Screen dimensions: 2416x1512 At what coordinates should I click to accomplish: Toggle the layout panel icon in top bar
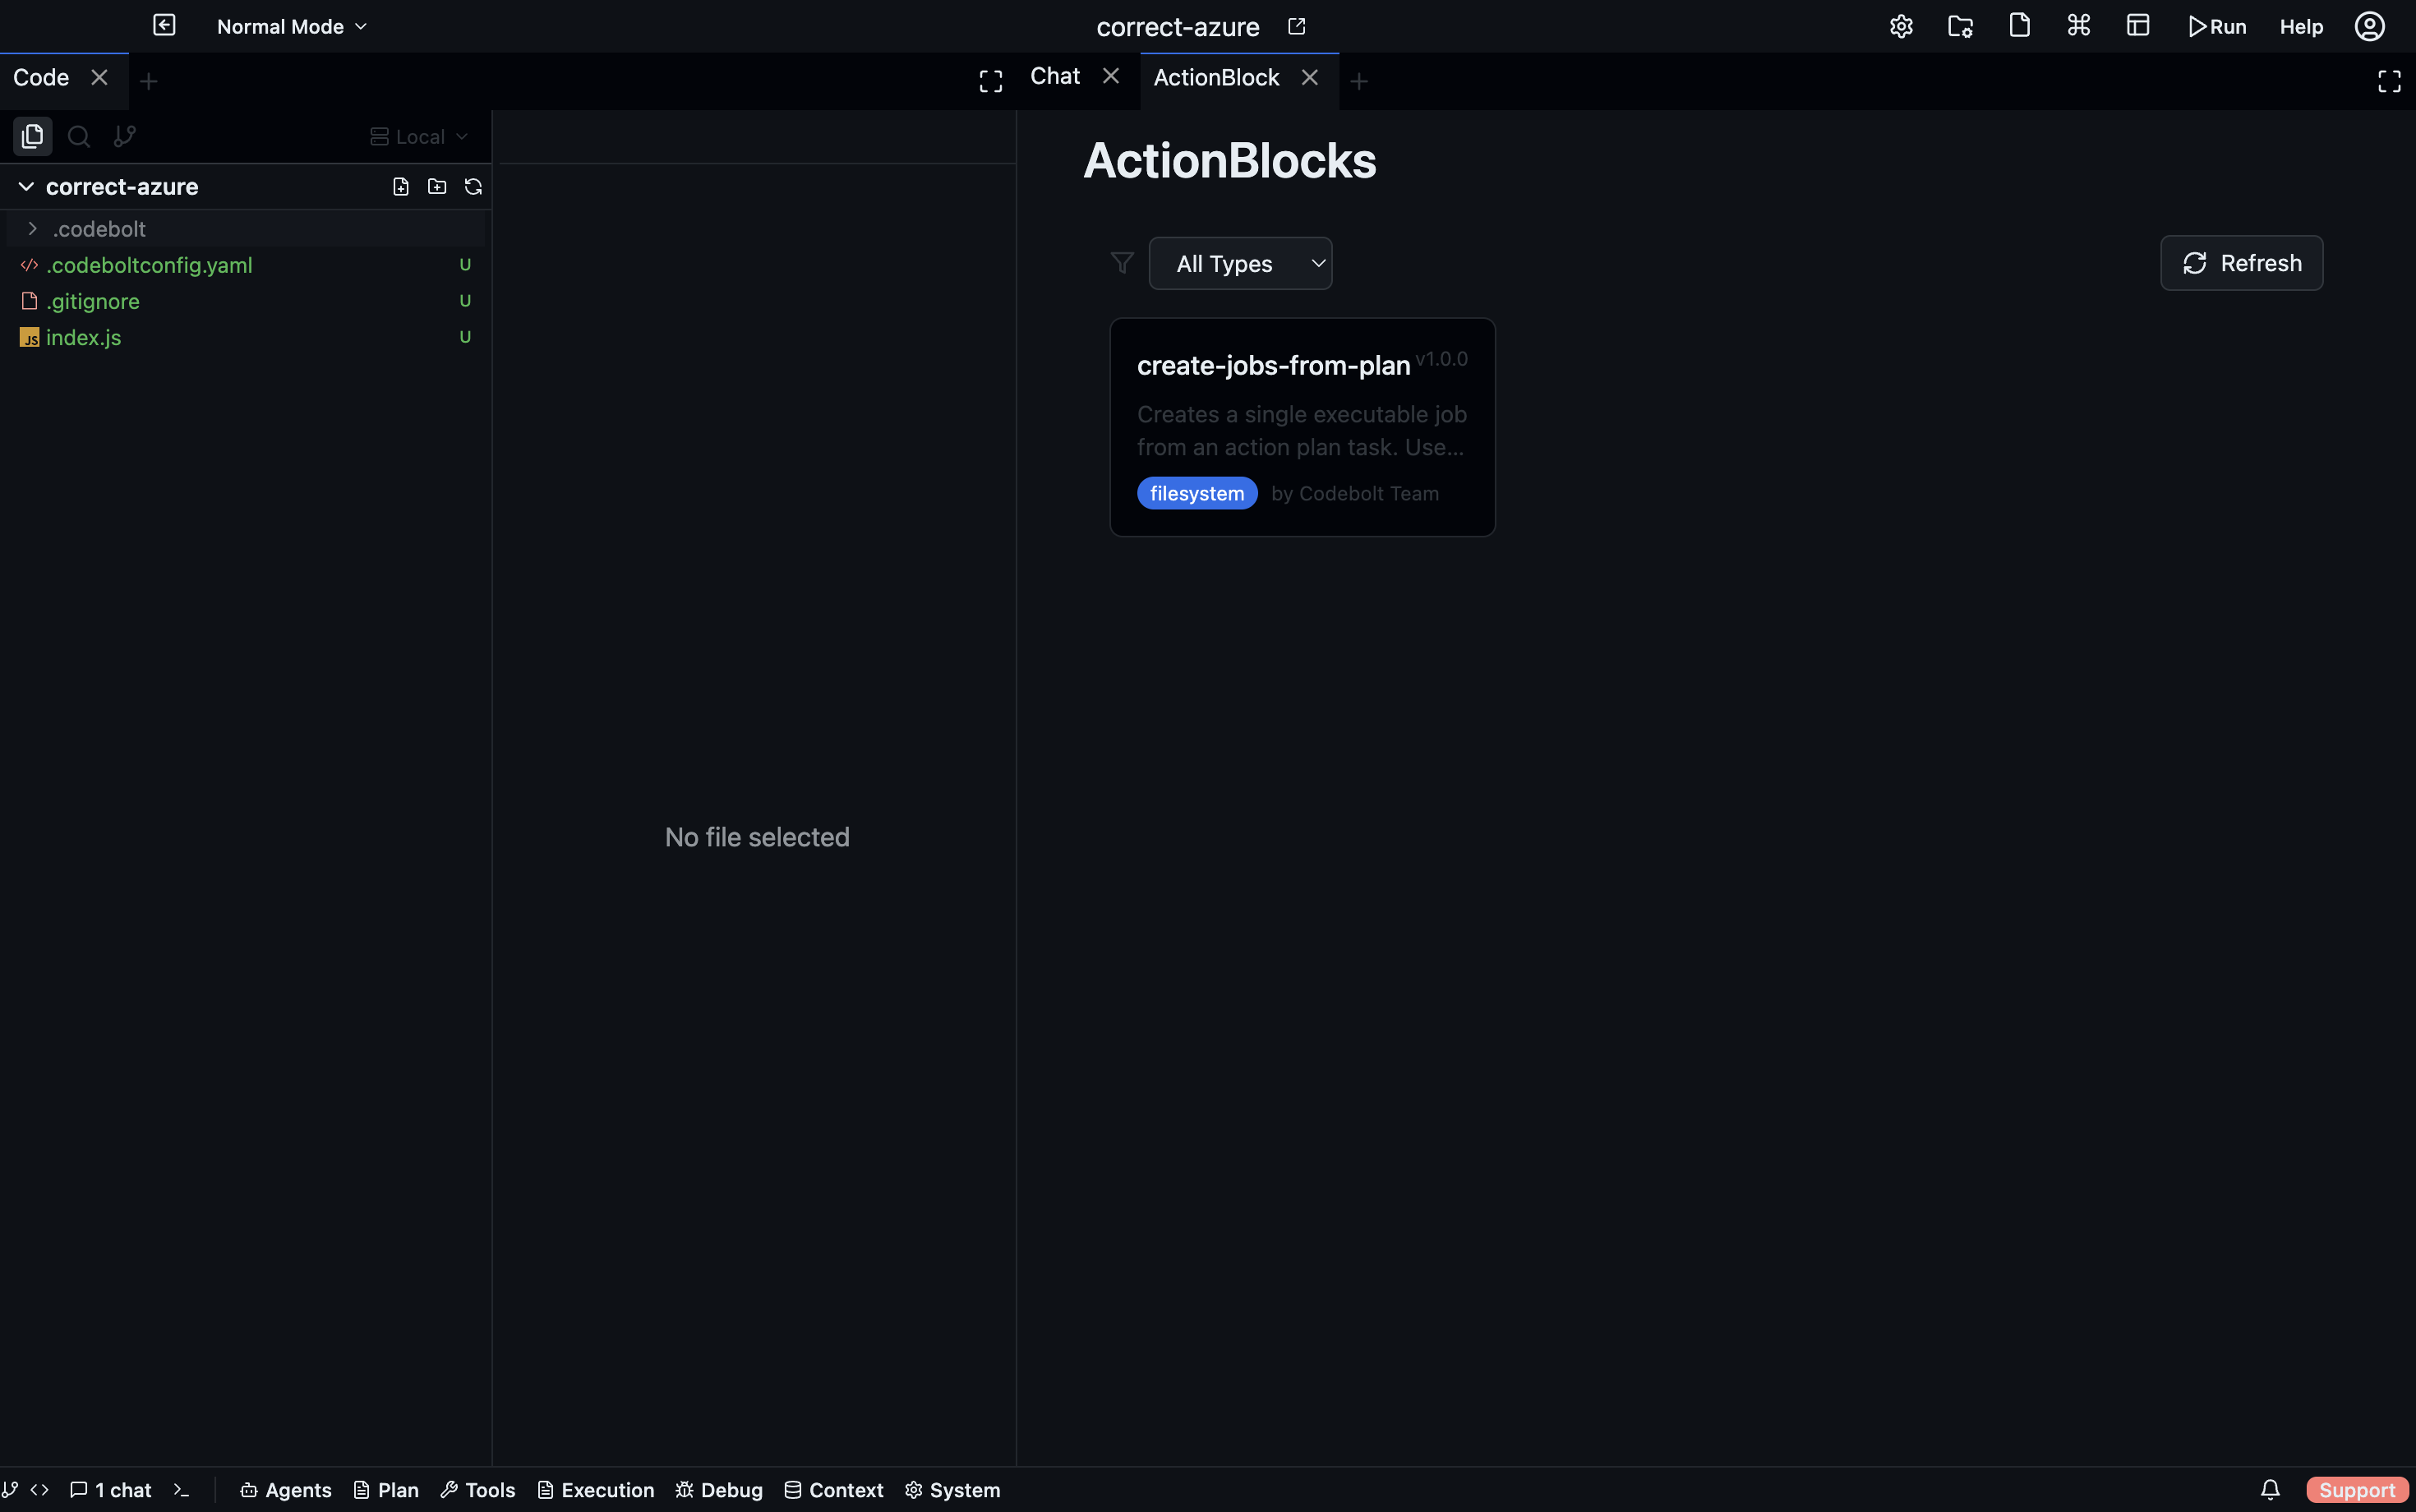(x=2139, y=25)
